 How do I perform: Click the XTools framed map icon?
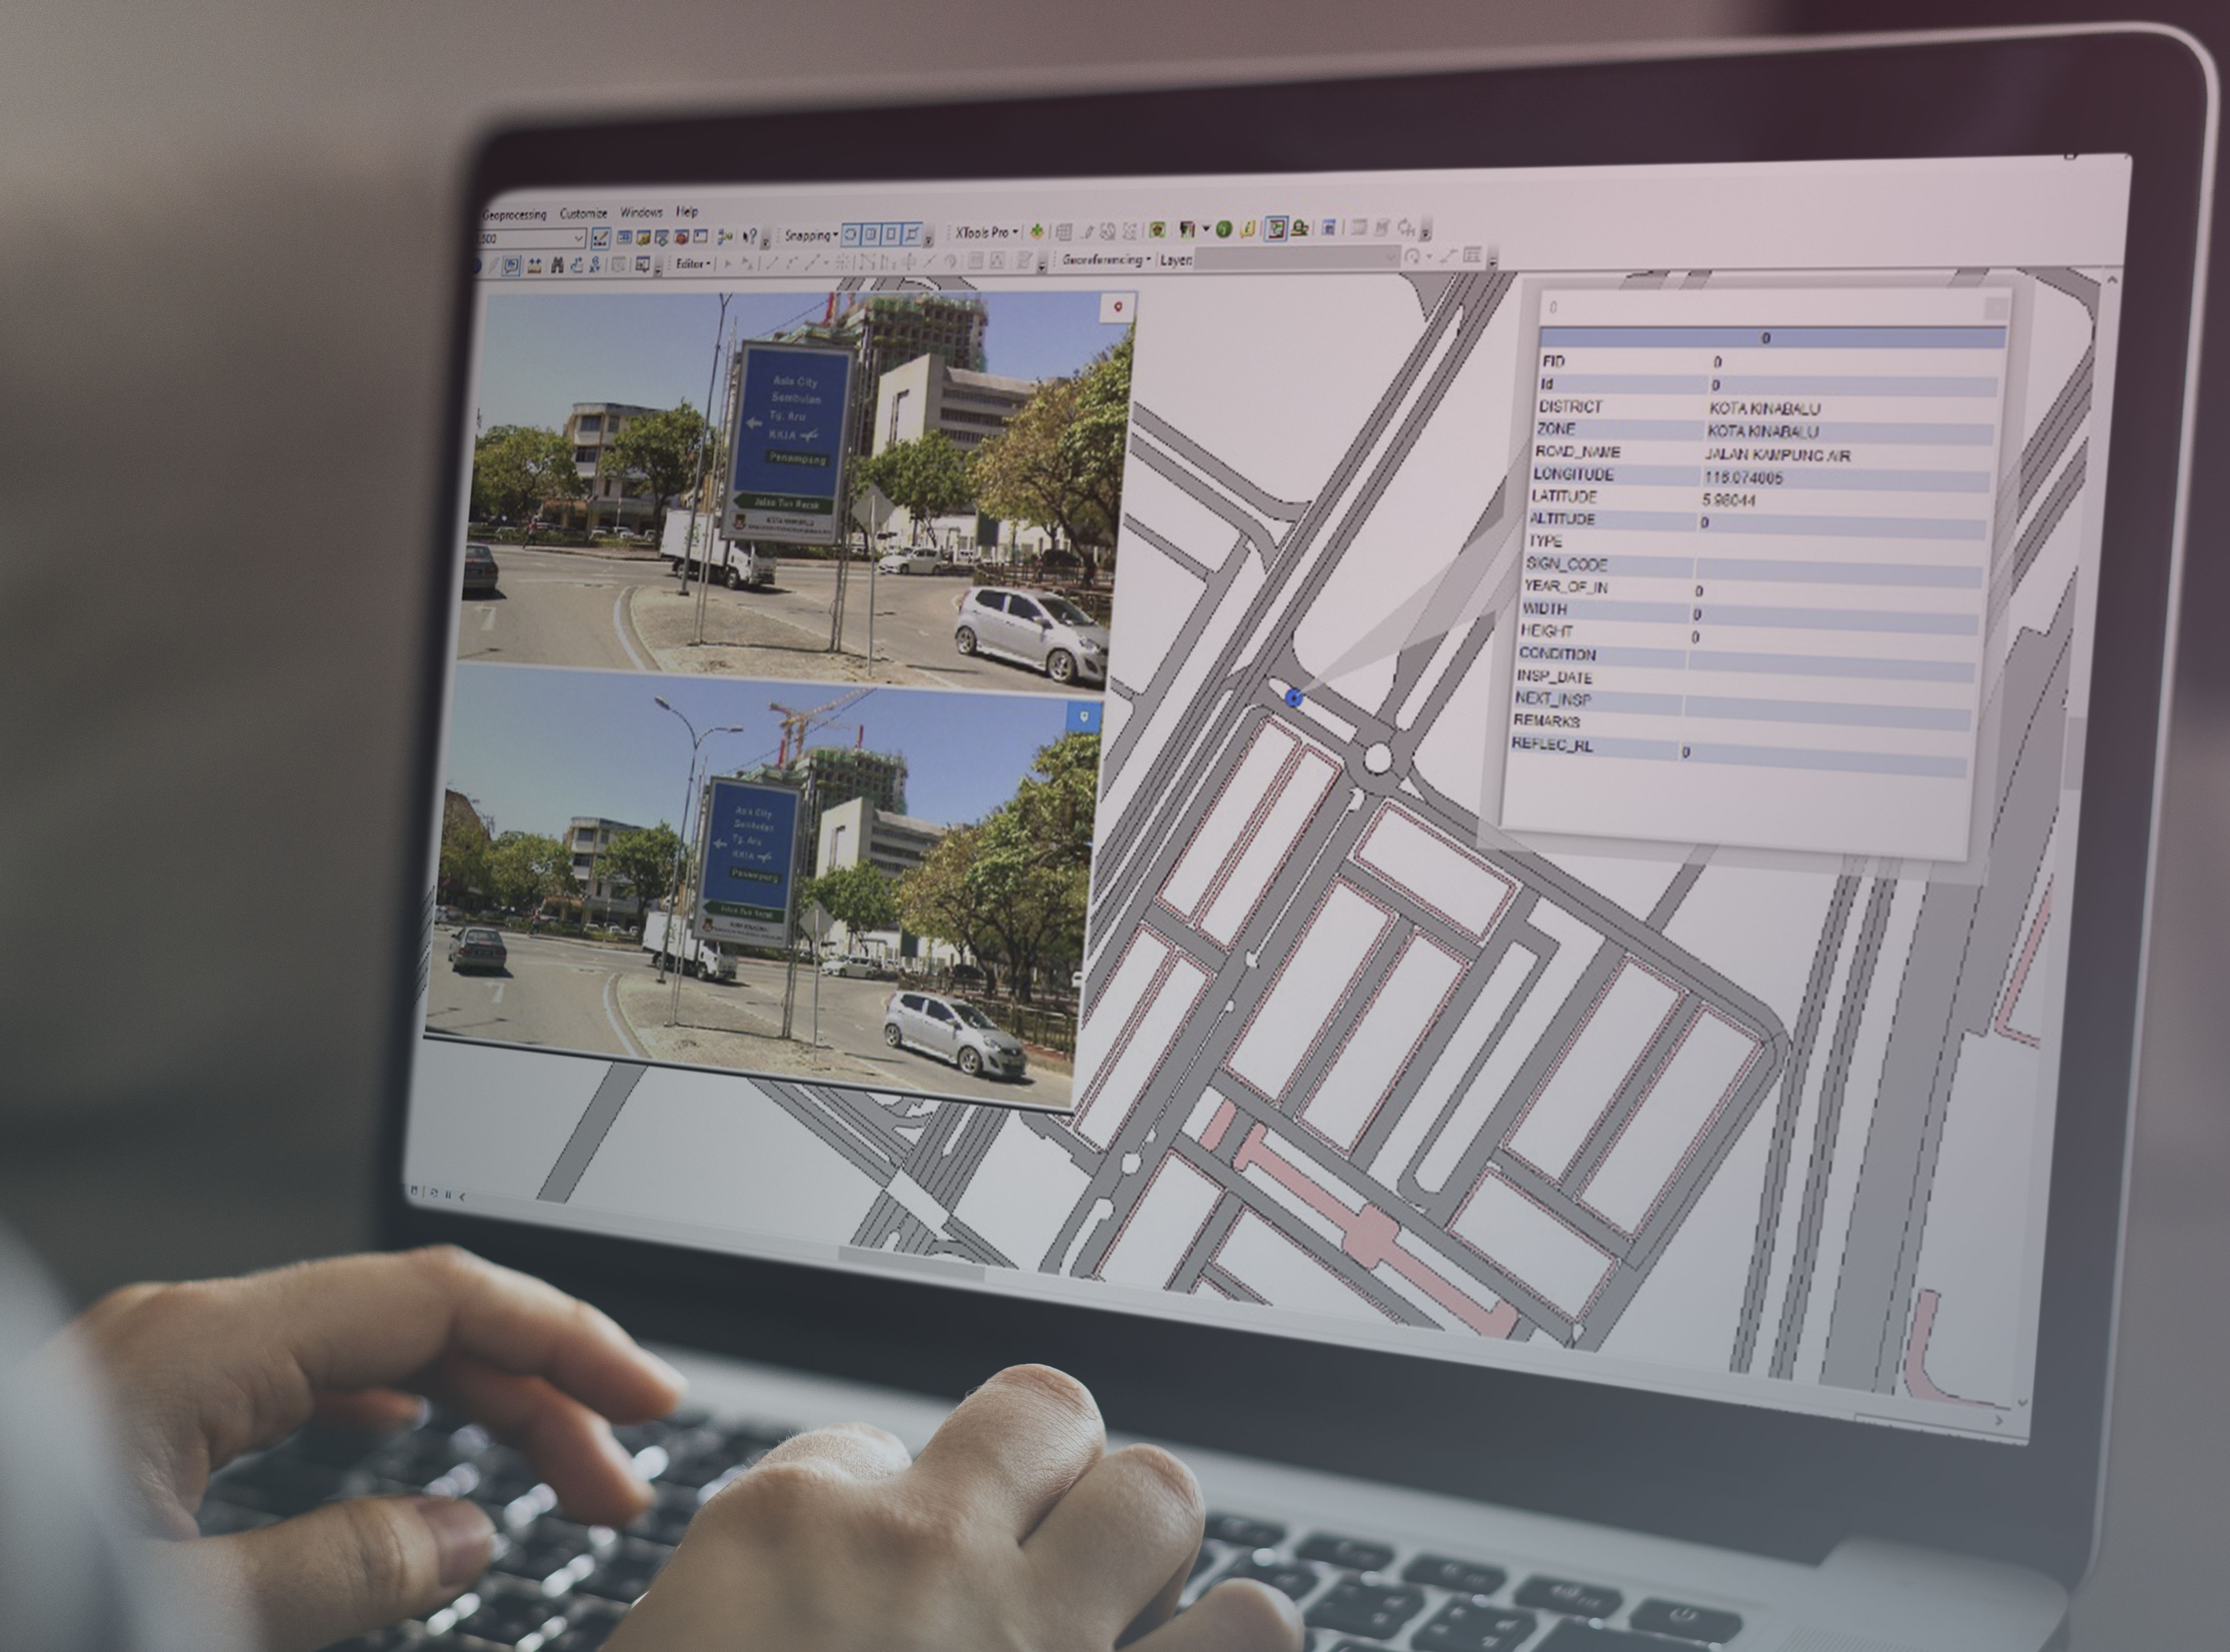(x=1157, y=230)
